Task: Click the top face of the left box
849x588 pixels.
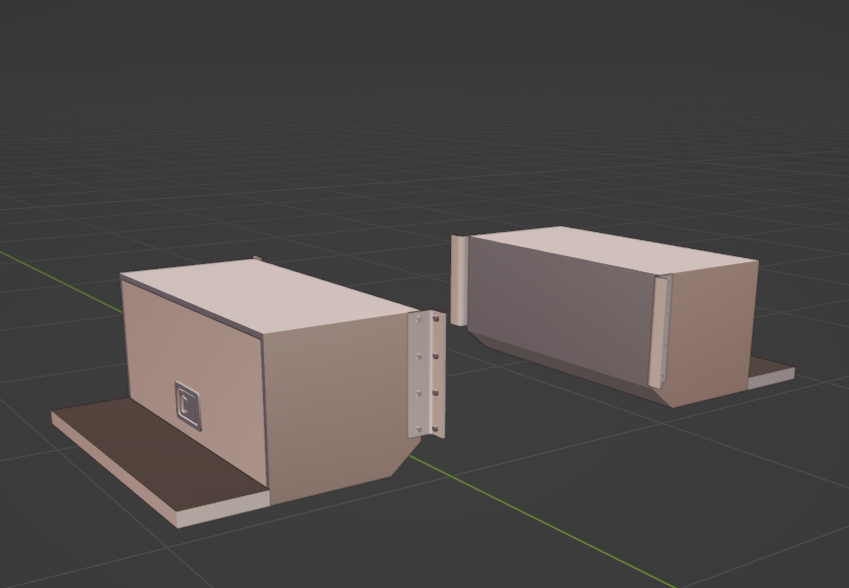Action: pos(269,297)
